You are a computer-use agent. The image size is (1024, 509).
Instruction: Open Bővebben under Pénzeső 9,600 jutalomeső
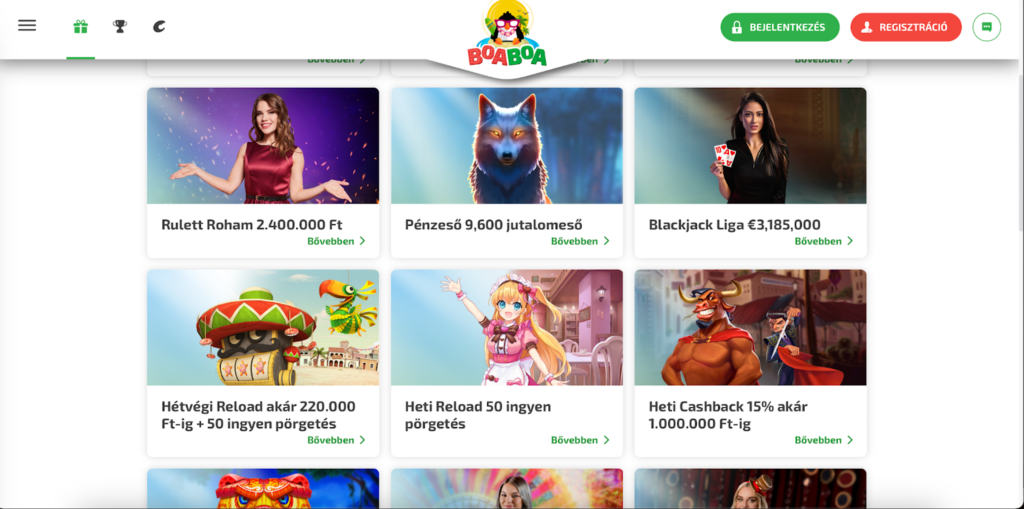tap(580, 241)
